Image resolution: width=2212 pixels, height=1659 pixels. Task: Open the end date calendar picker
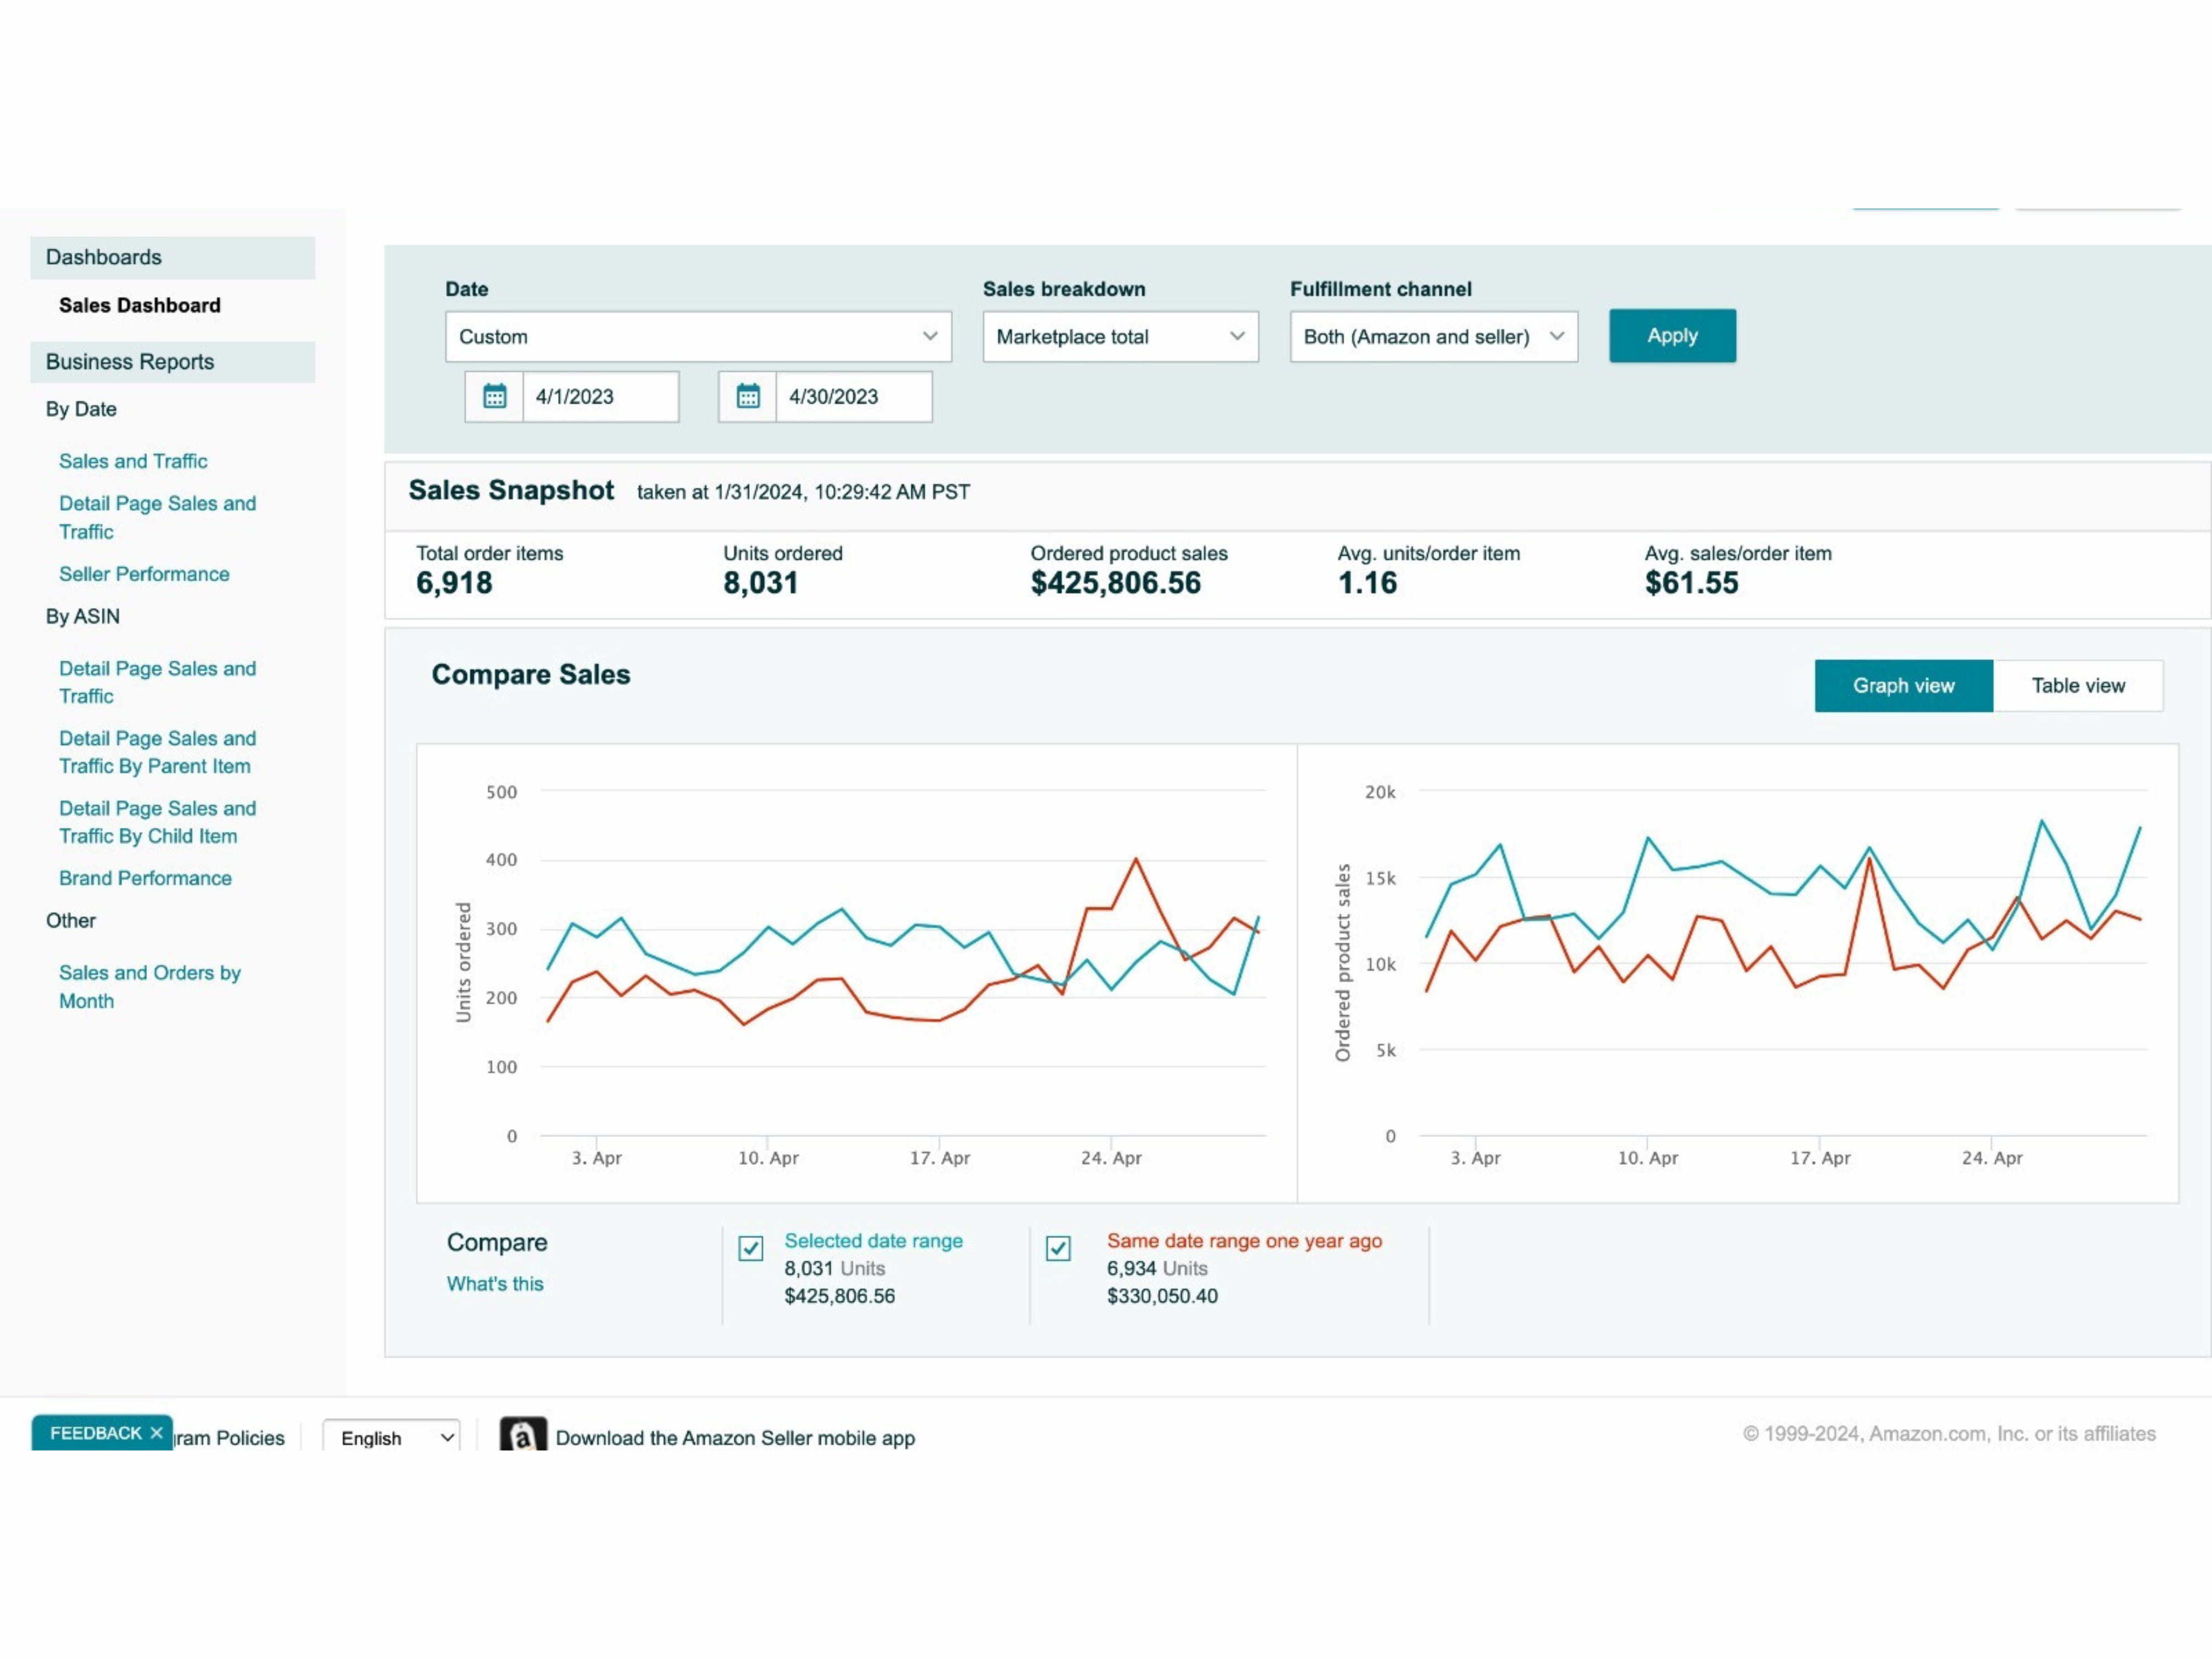tap(749, 397)
